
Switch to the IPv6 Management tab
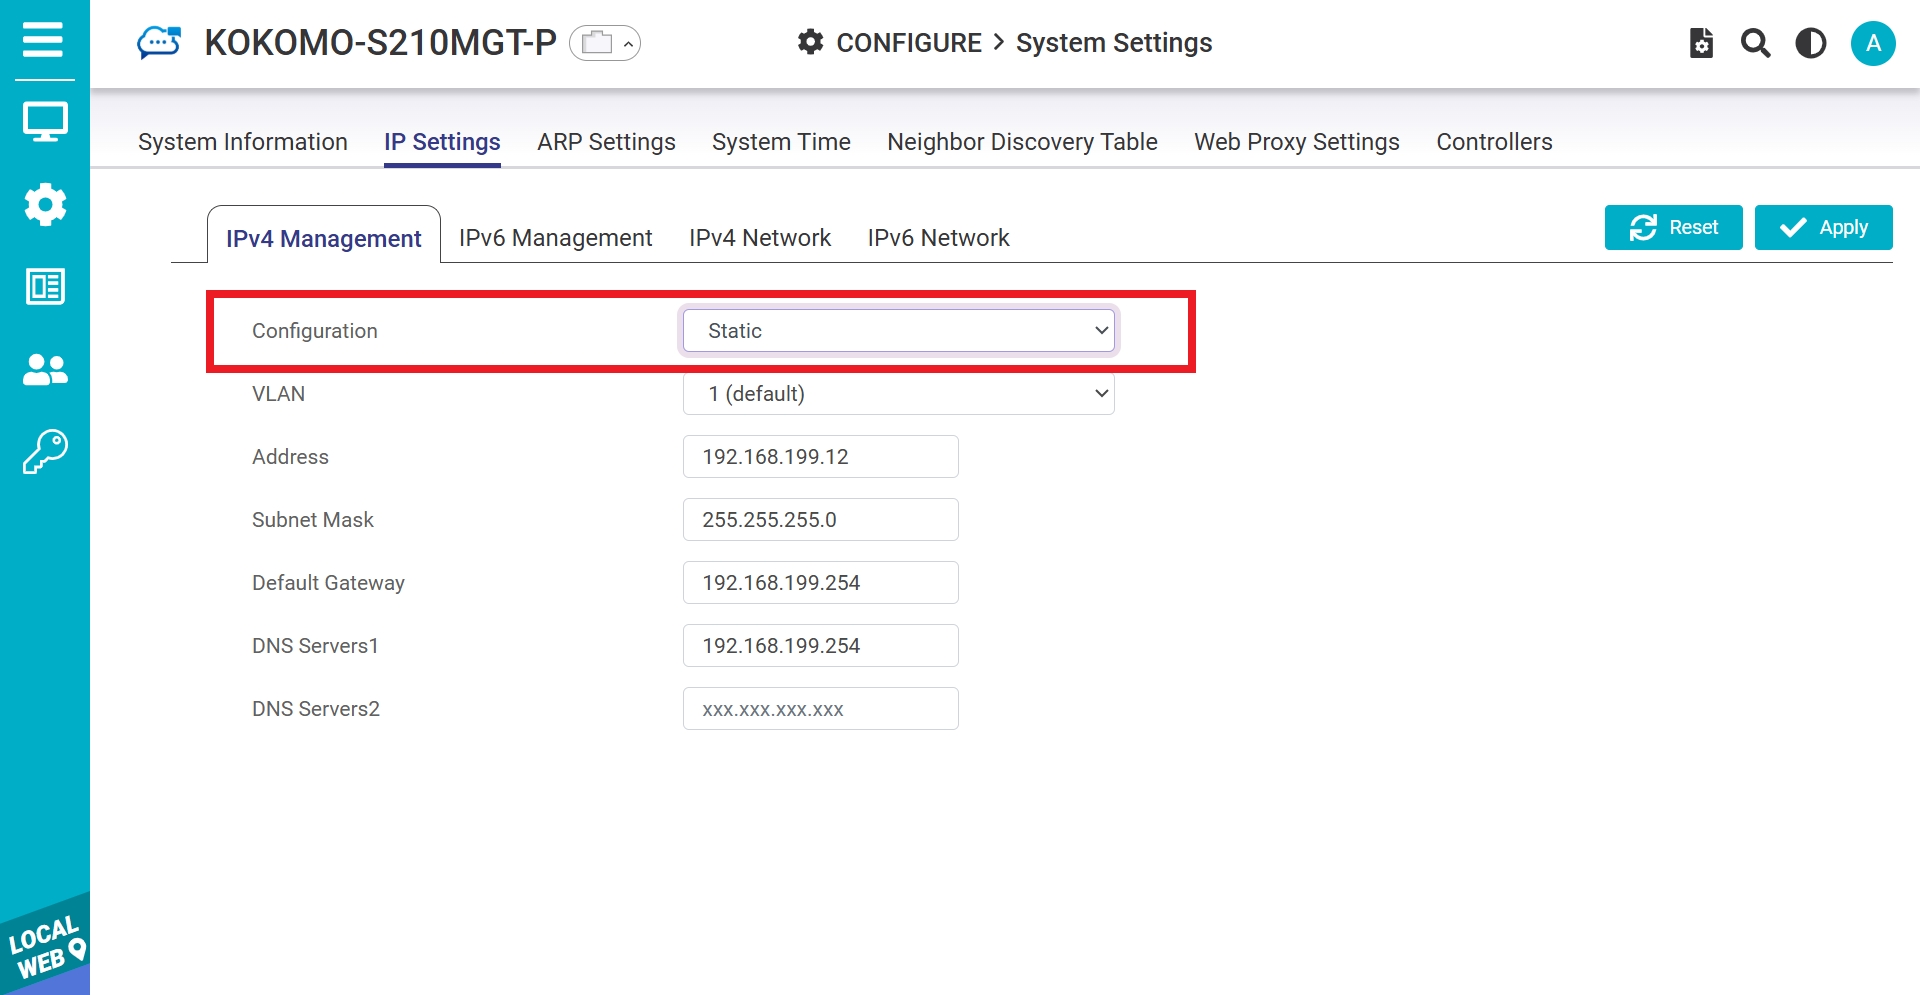point(555,238)
